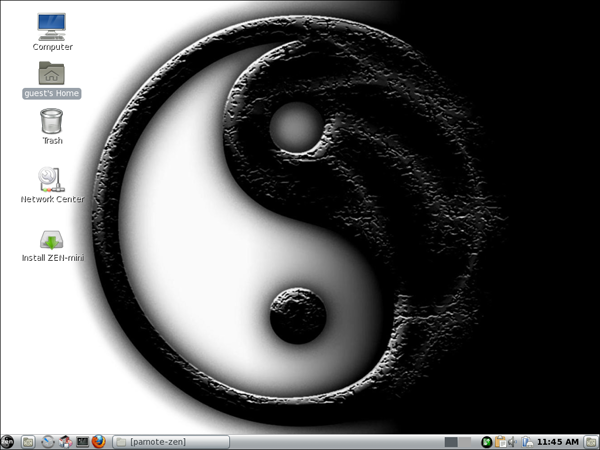Click the green tray status icon

[x=487, y=441]
